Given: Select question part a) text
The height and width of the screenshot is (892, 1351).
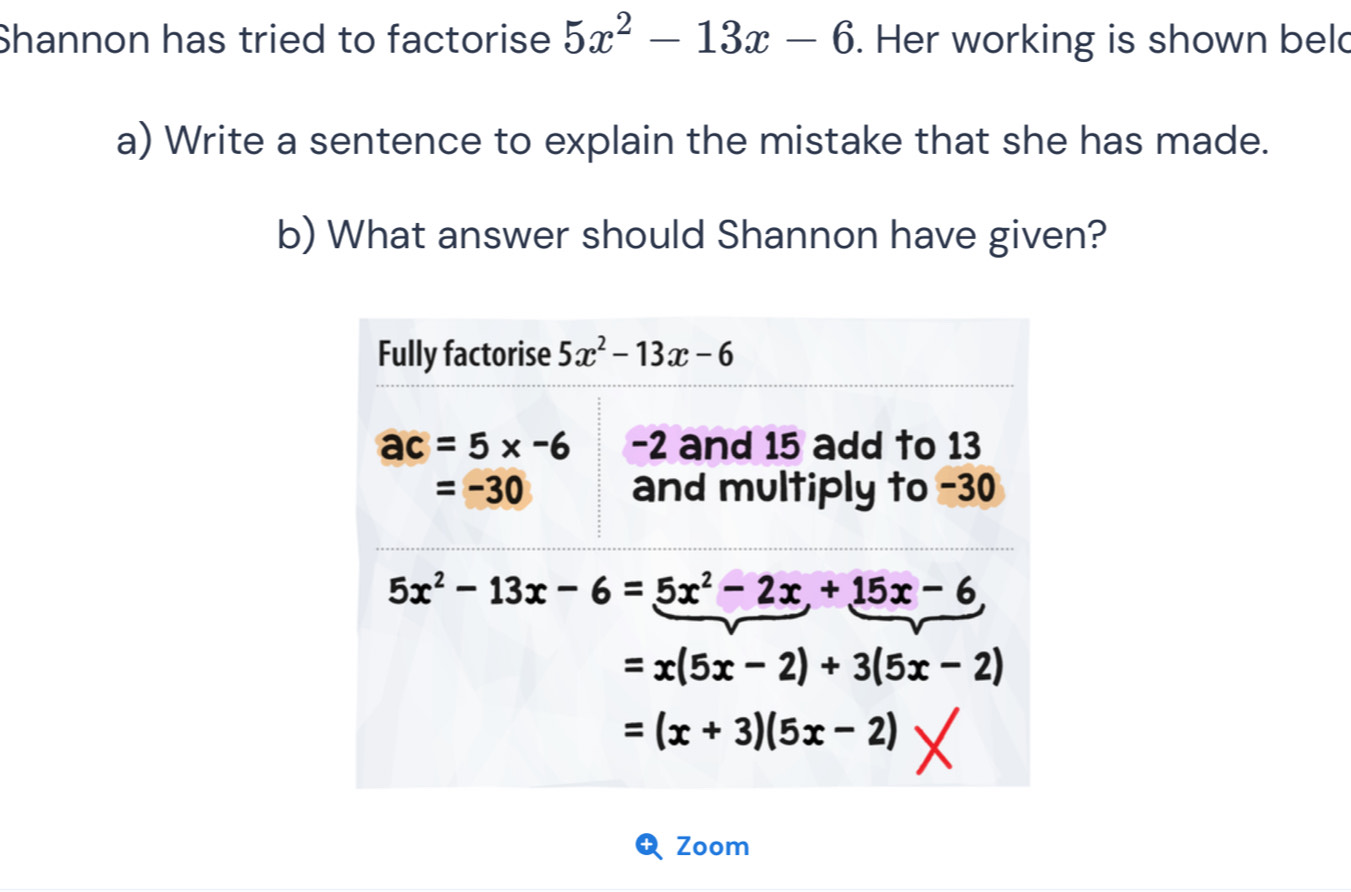Looking at the screenshot, I should click(x=693, y=140).
